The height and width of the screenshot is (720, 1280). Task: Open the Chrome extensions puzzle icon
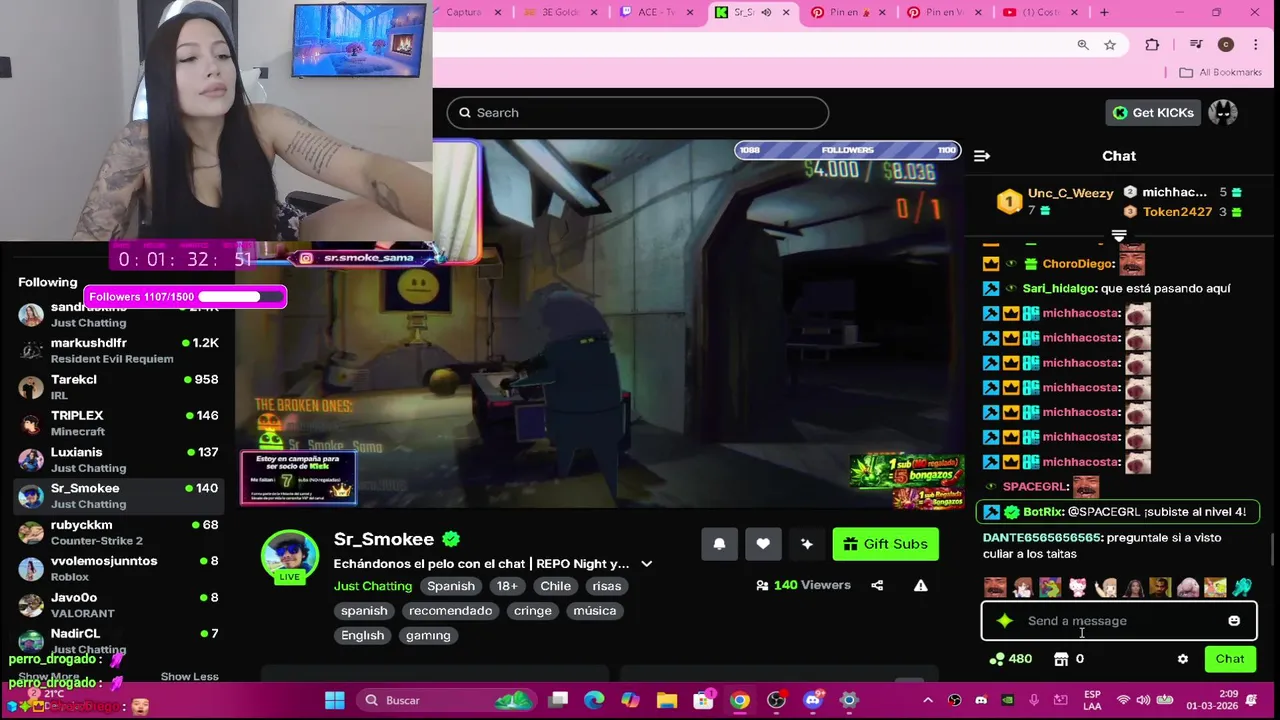1152,45
